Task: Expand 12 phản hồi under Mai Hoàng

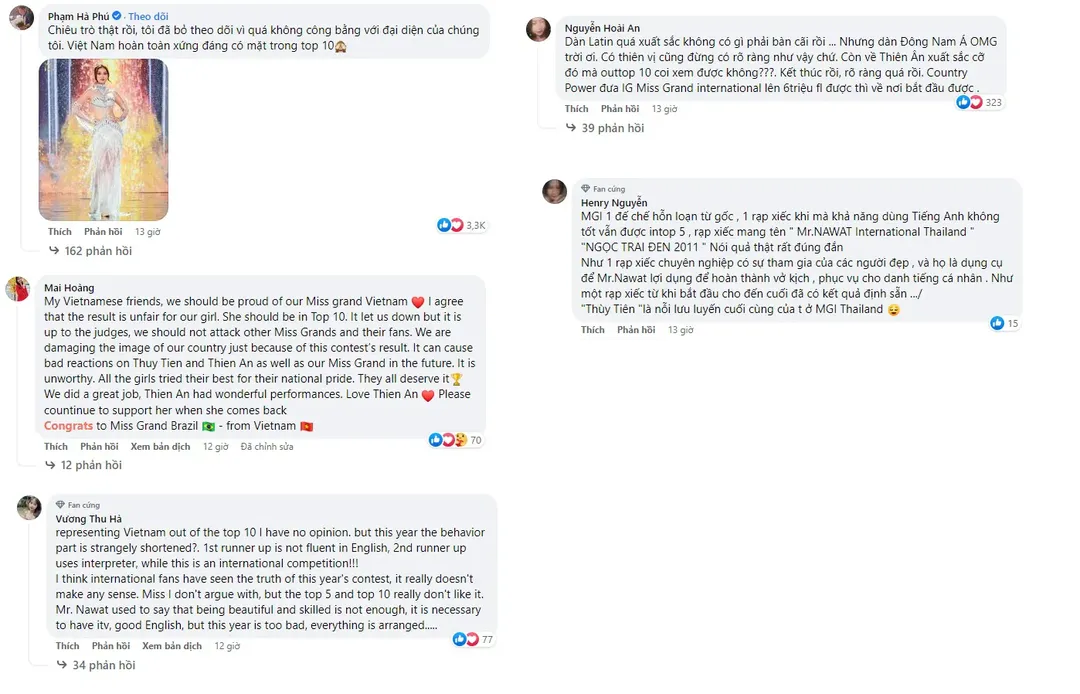Action: coord(91,465)
